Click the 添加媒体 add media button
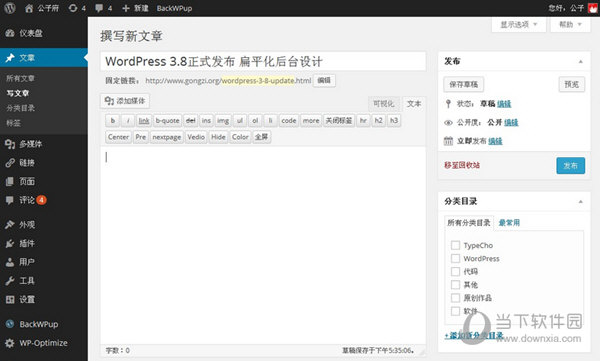 pos(125,101)
